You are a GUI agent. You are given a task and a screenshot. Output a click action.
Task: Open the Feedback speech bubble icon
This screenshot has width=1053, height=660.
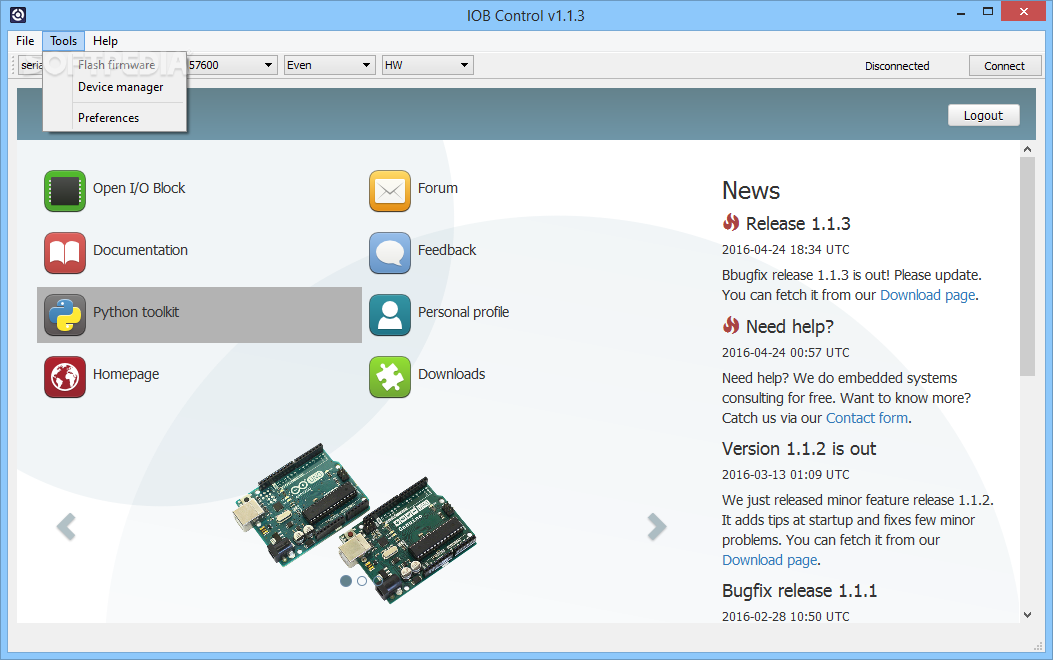click(390, 253)
